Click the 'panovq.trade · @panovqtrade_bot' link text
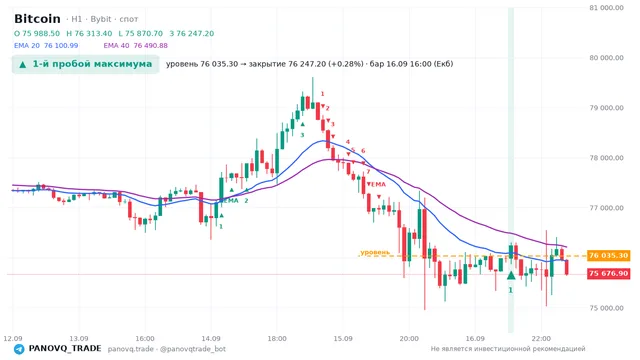 pyautogui.click(x=167, y=349)
